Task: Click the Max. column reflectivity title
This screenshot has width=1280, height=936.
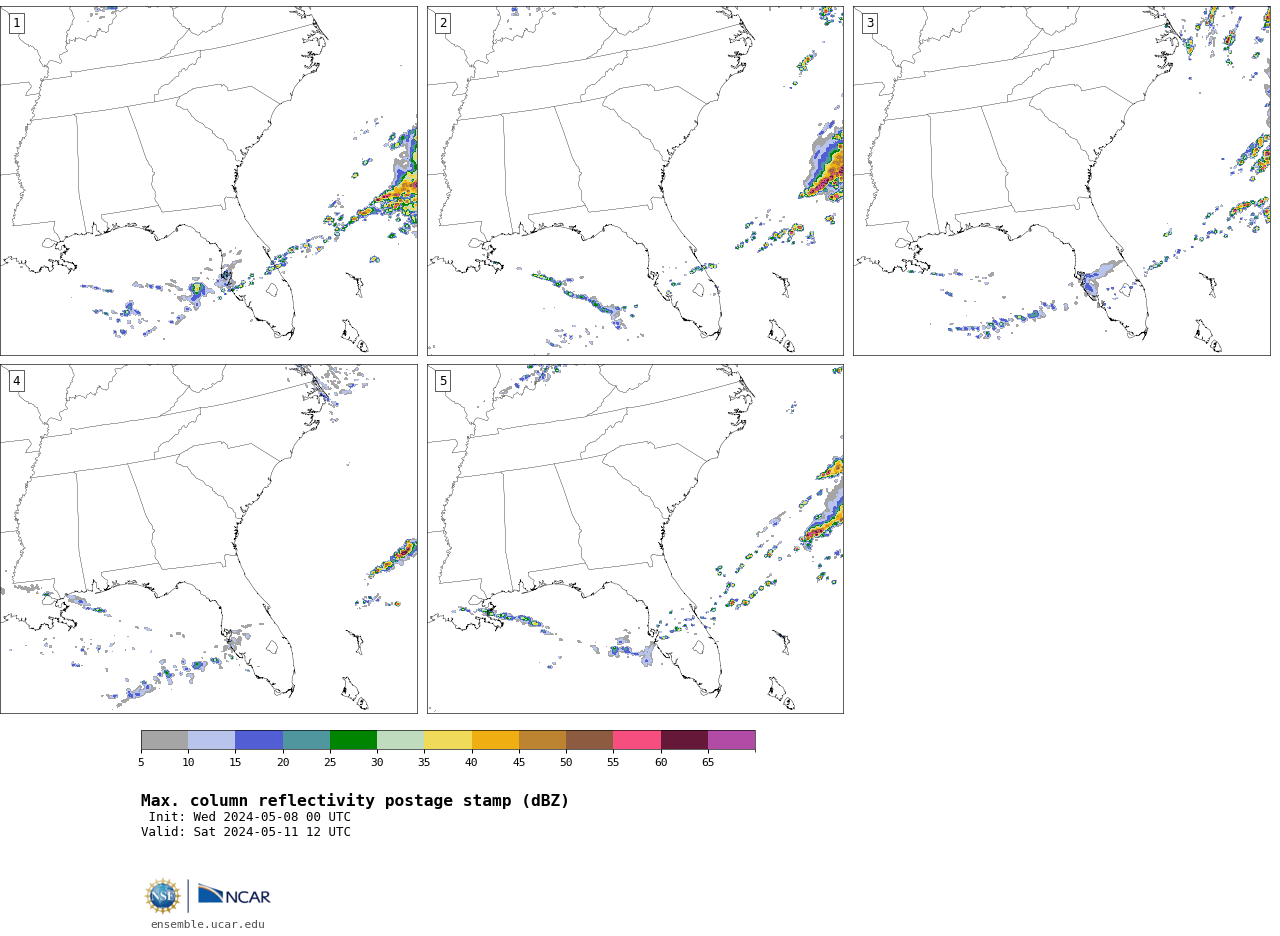Action: coord(355,801)
